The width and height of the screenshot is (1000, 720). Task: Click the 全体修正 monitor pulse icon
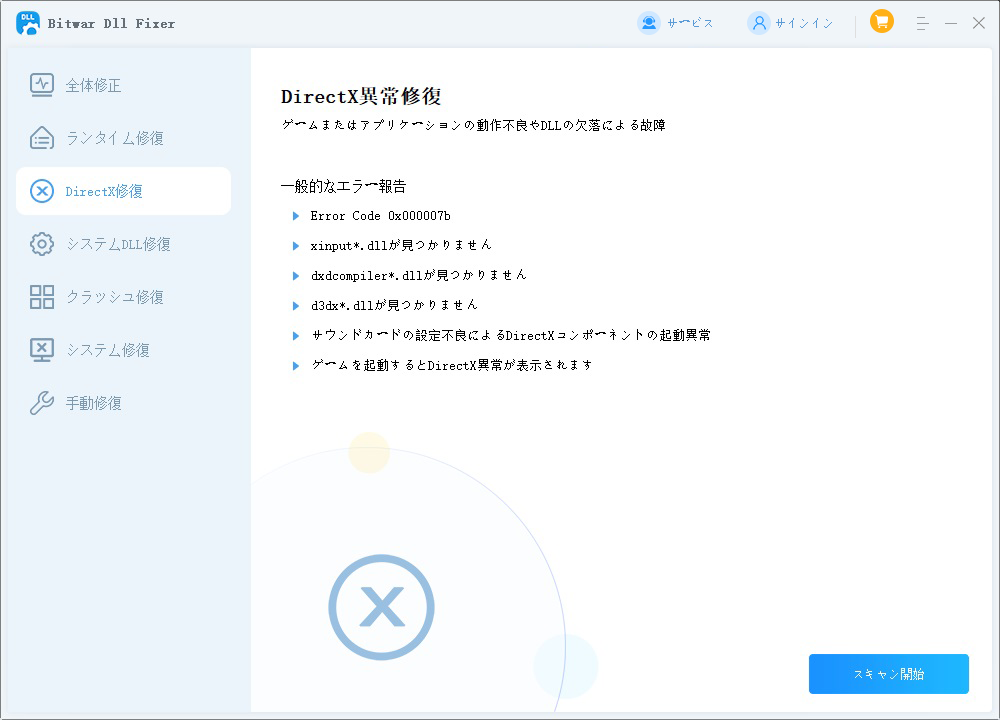[42, 85]
